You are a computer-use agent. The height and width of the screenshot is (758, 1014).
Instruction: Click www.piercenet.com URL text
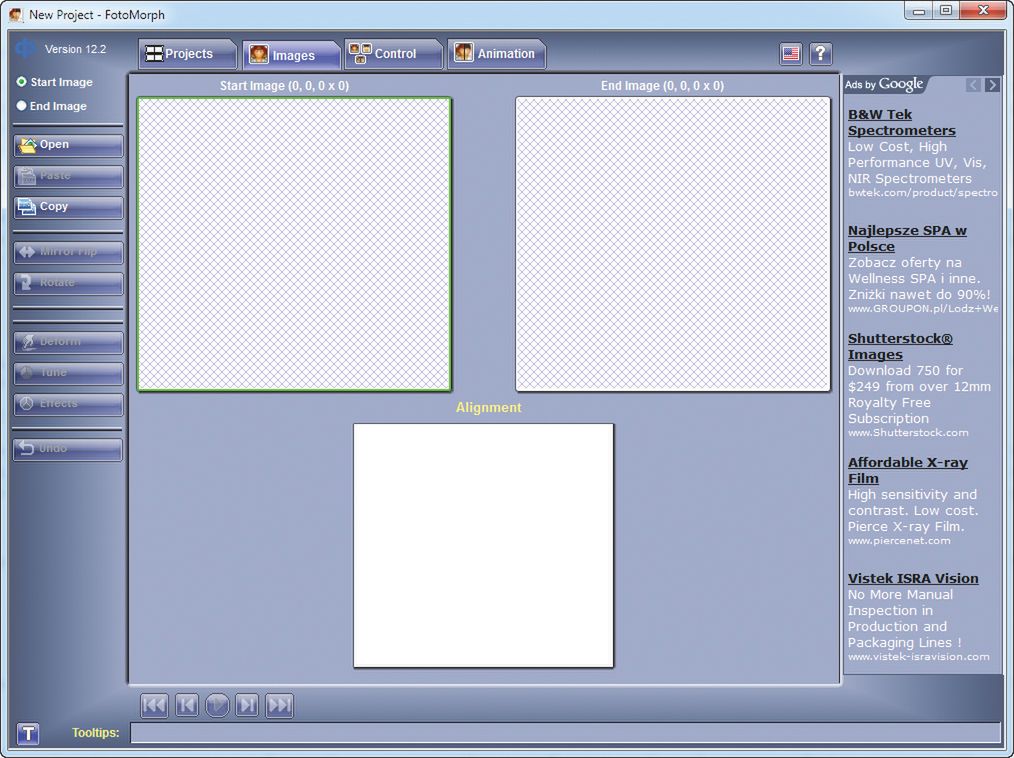899,540
